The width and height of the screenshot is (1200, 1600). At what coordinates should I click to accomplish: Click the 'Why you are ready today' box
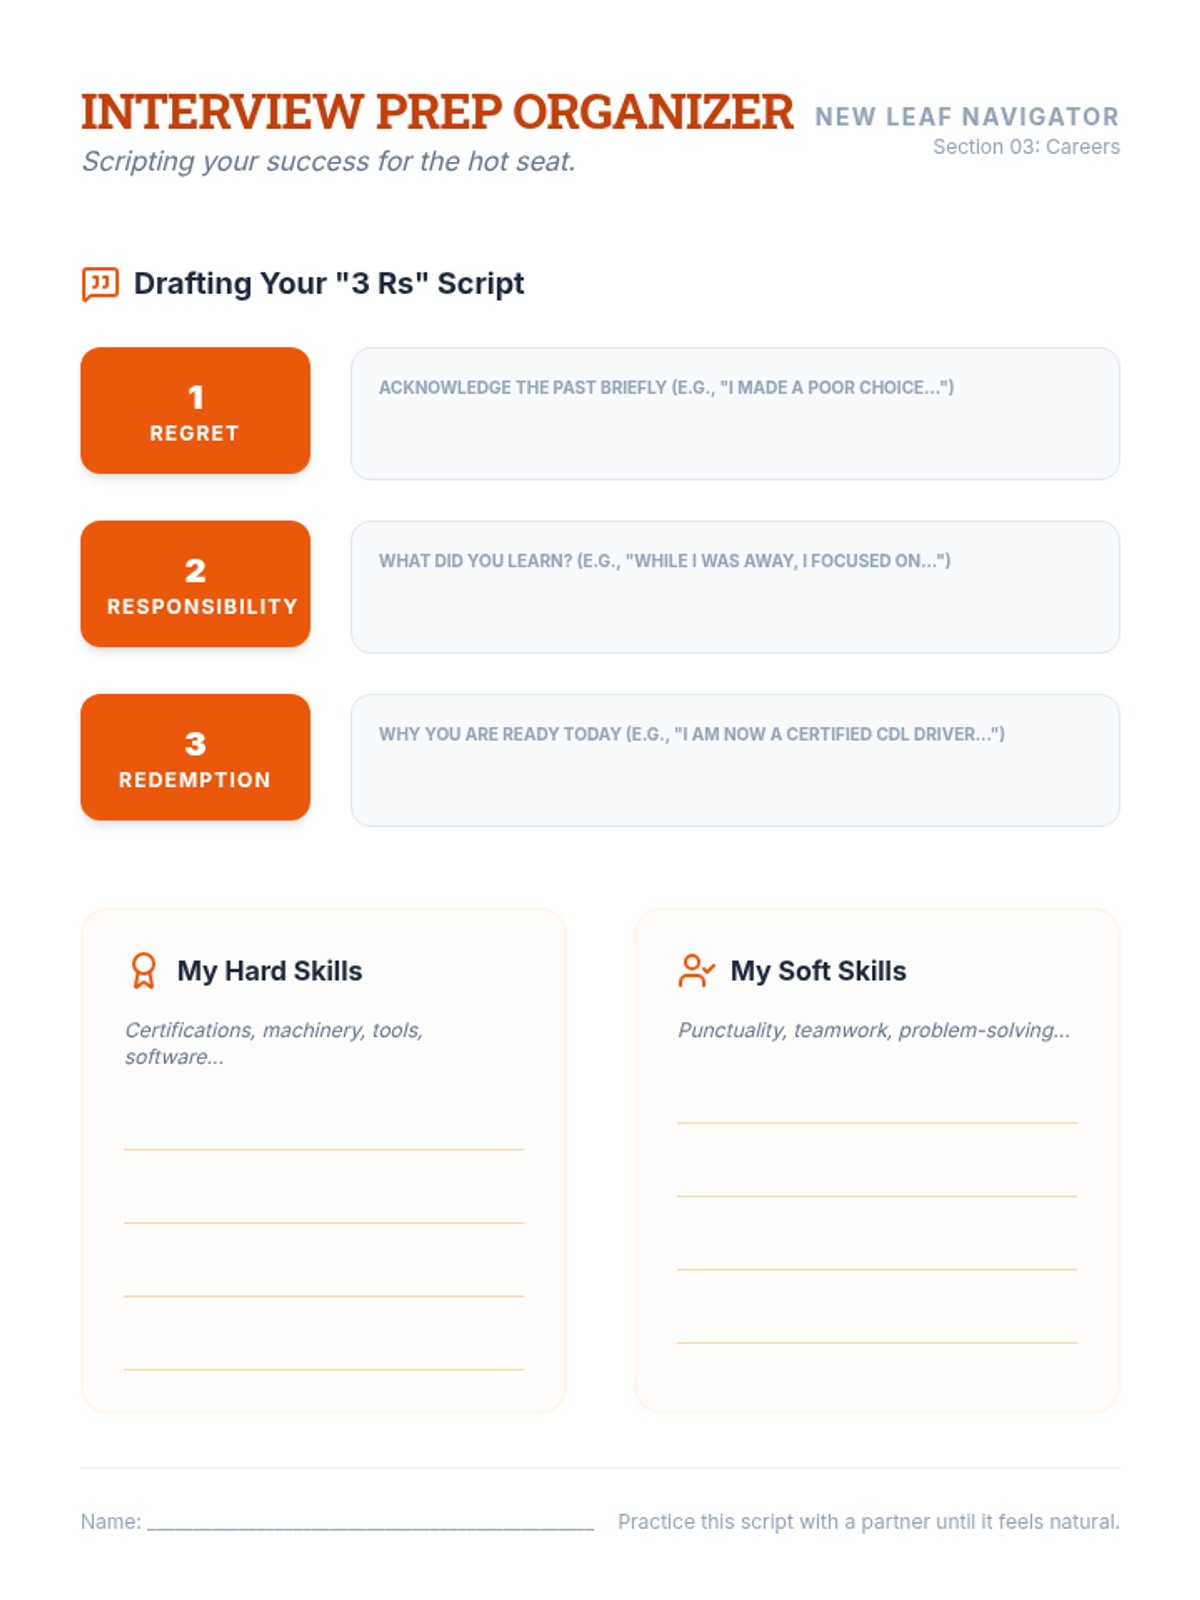click(735, 760)
